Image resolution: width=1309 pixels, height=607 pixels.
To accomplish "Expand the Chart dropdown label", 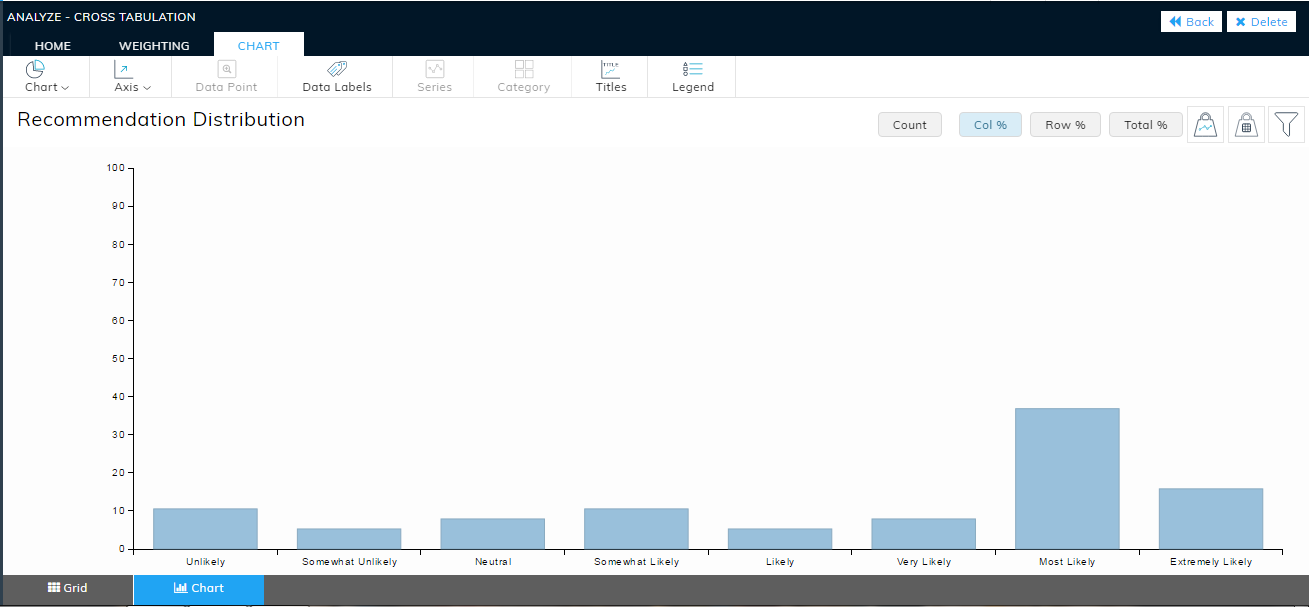I will tap(47, 87).
